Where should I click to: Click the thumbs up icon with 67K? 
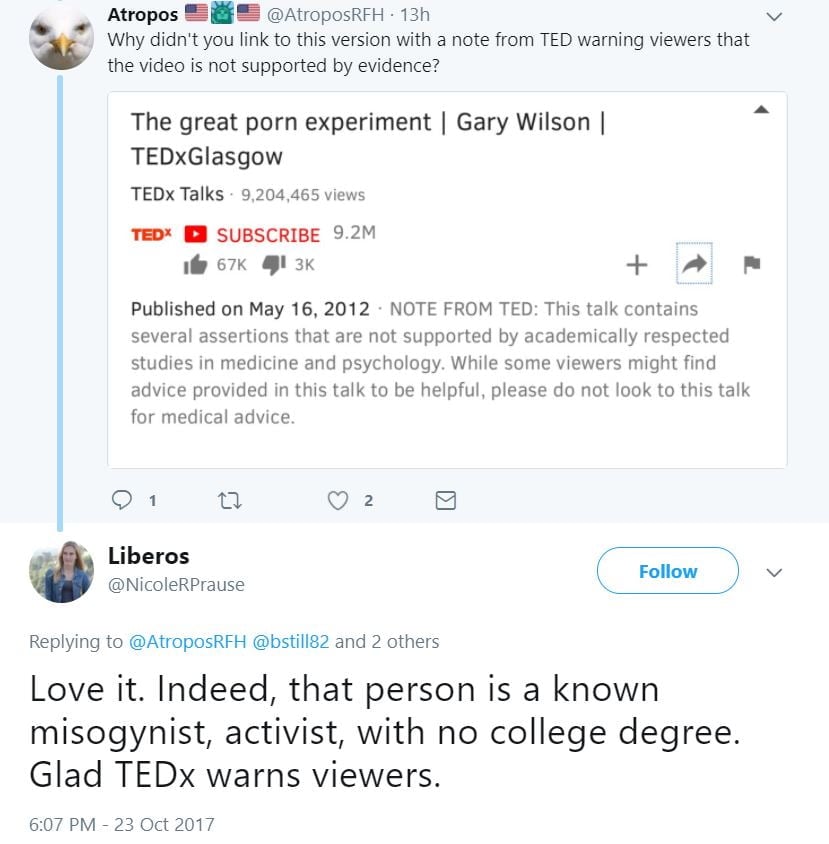[x=195, y=265]
